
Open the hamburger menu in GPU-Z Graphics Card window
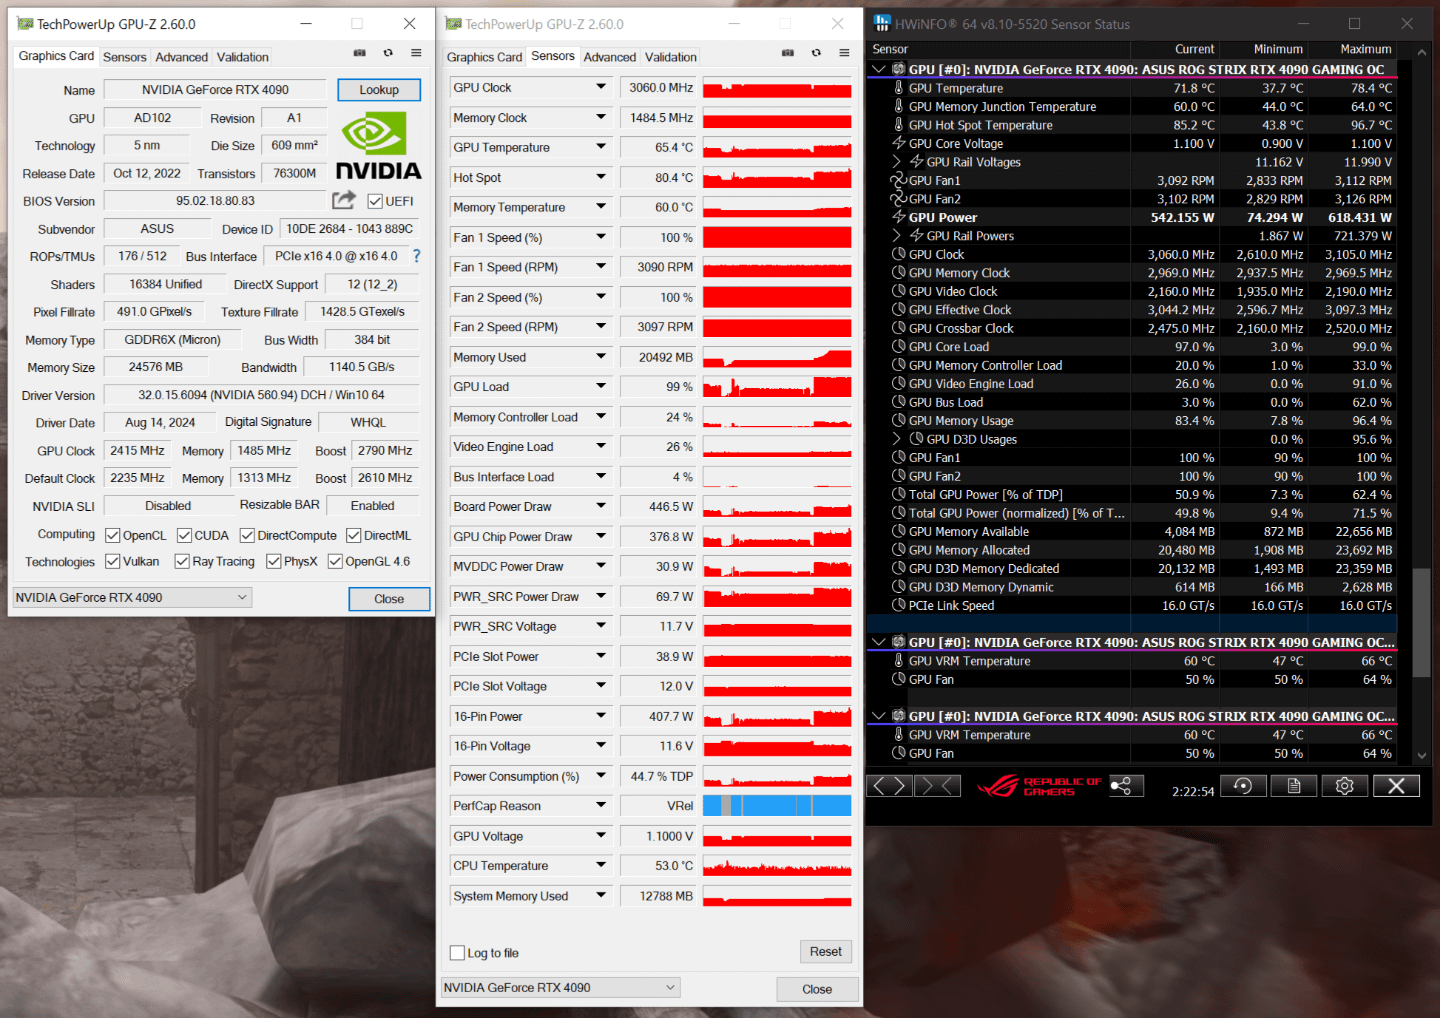point(416,53)
